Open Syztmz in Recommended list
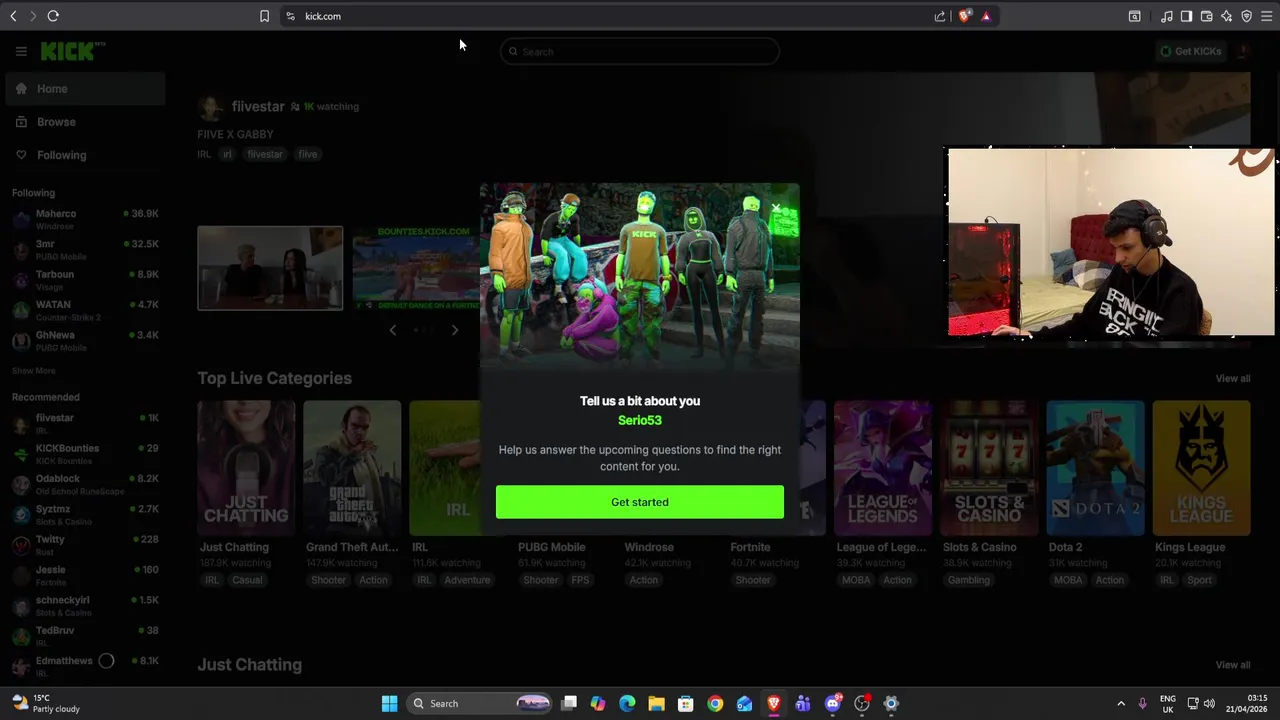 click(x=85, y=514)
